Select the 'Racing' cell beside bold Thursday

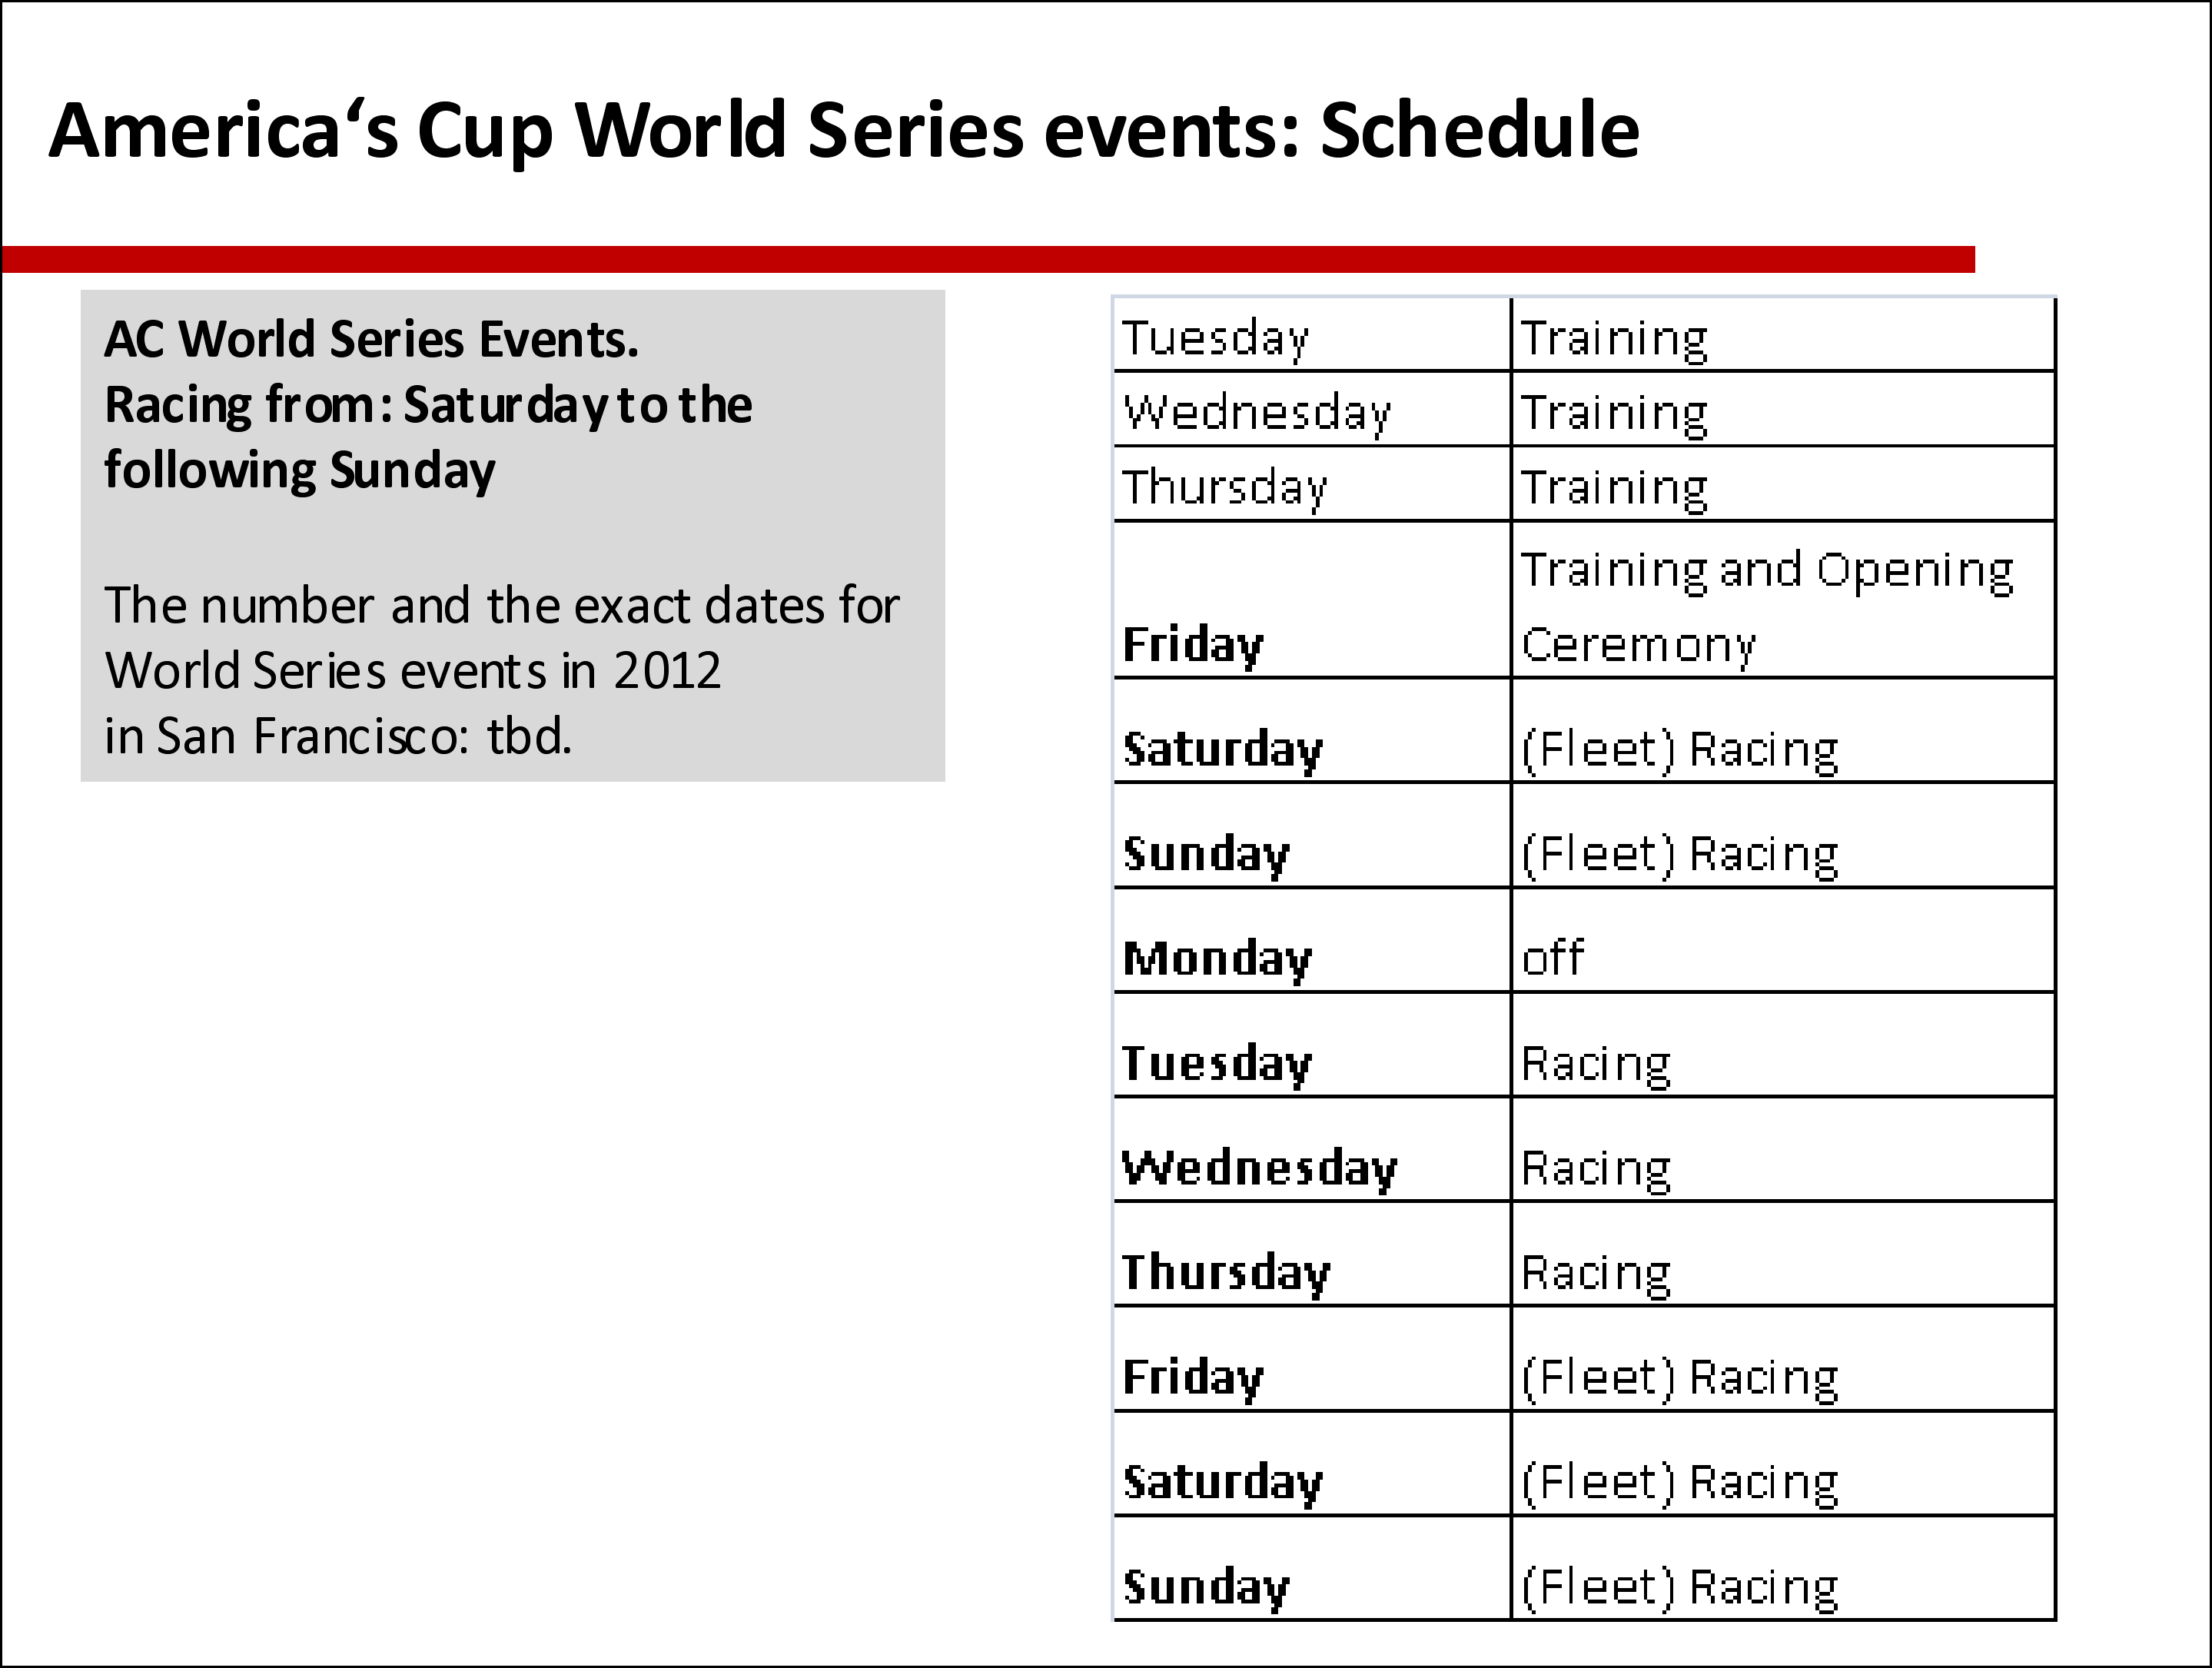[1783, 1254]
